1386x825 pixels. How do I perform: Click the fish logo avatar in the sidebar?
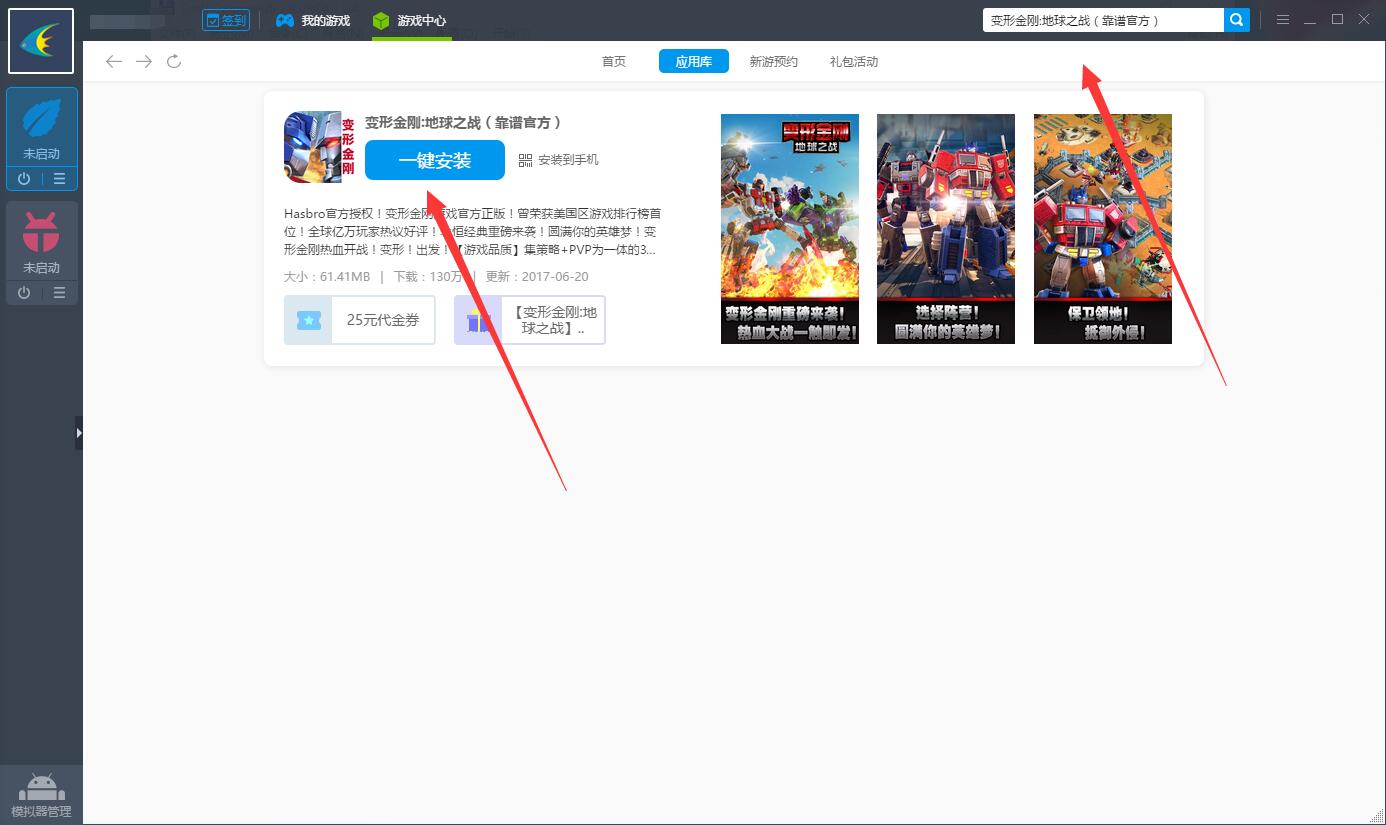[41, 41]
